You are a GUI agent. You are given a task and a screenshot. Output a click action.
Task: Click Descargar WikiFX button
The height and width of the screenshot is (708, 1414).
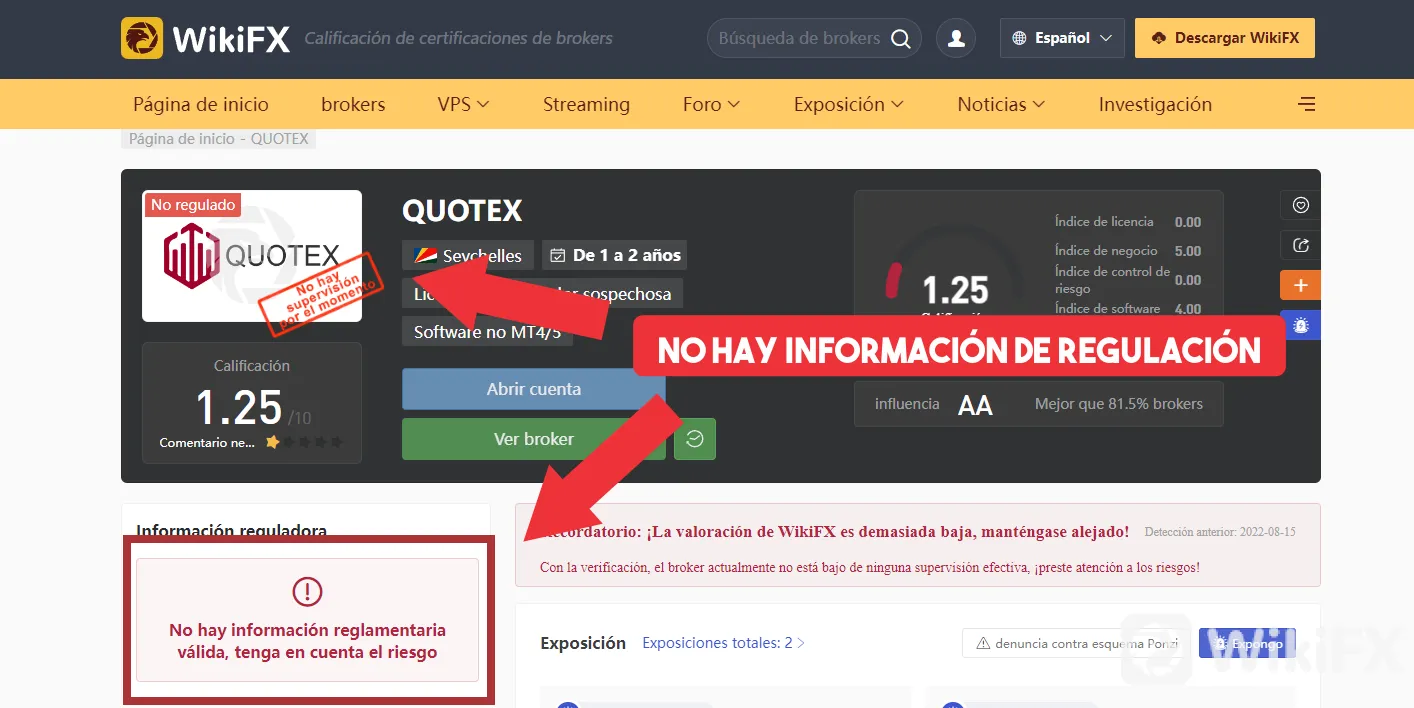pos(1225,38)
